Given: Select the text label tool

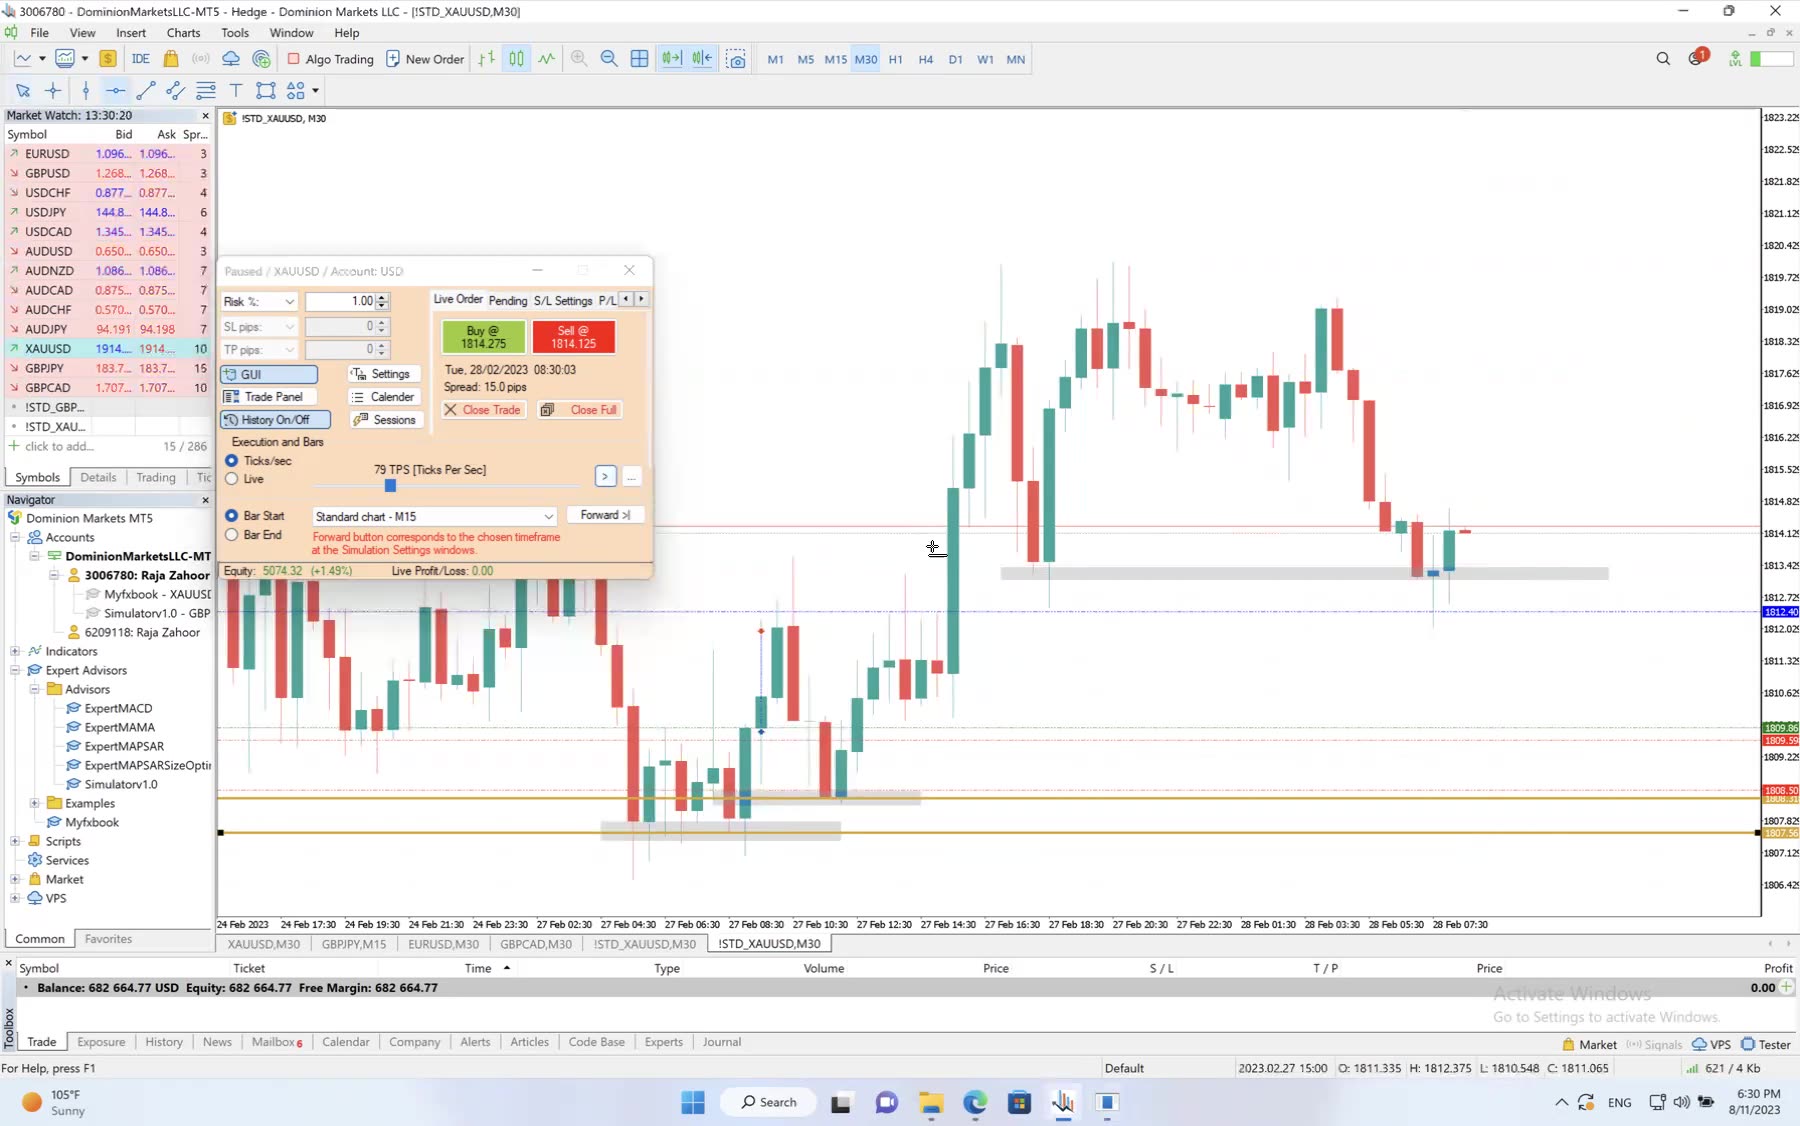Looking at the screenshot, I should pos(236,91).
